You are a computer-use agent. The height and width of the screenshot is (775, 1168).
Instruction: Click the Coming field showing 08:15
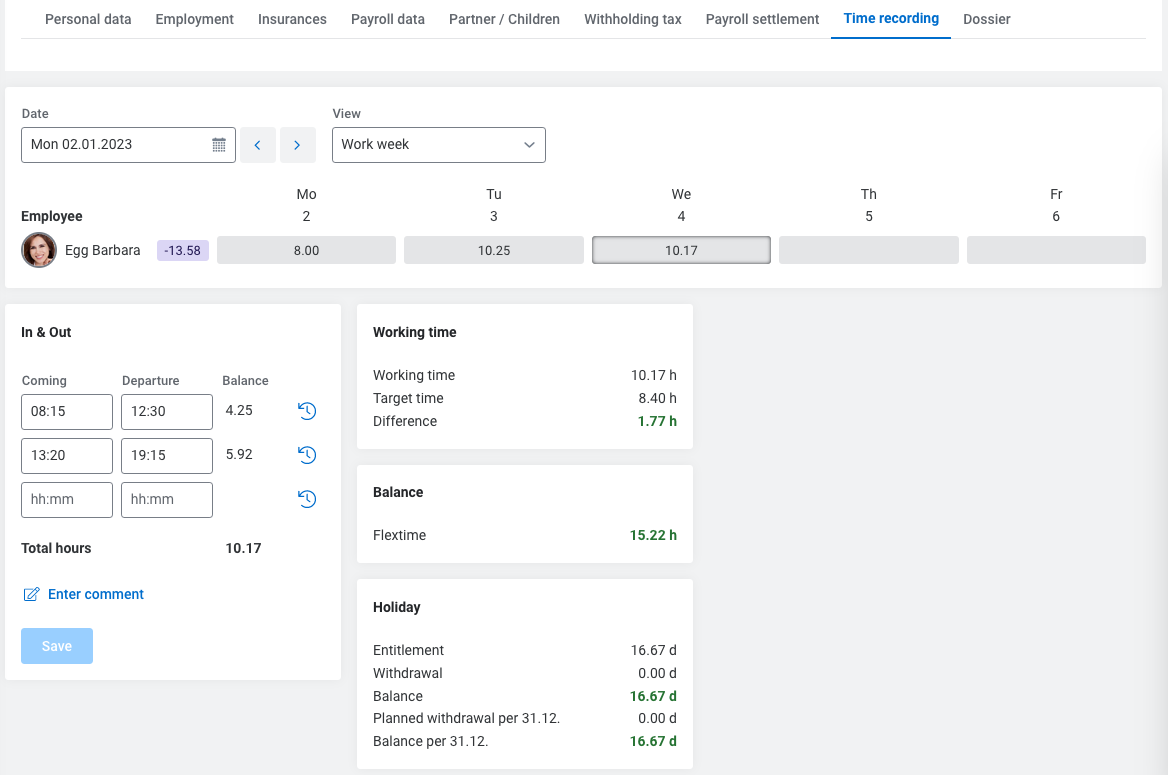point(67,411)
